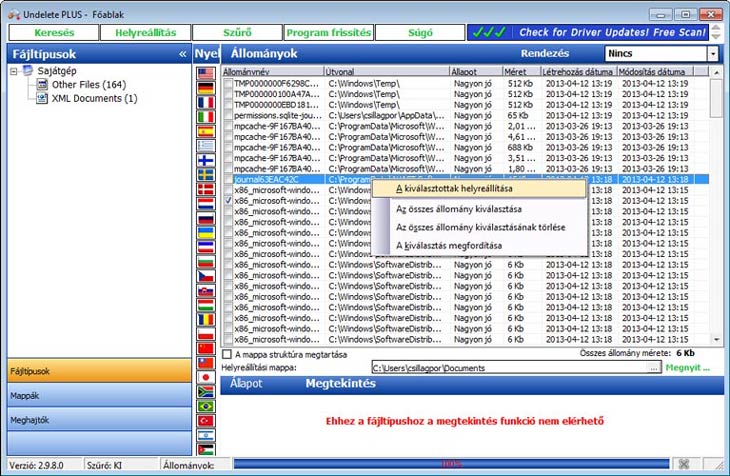
Task: Select the Israeli flag language
Action: [x=206, y=435]
